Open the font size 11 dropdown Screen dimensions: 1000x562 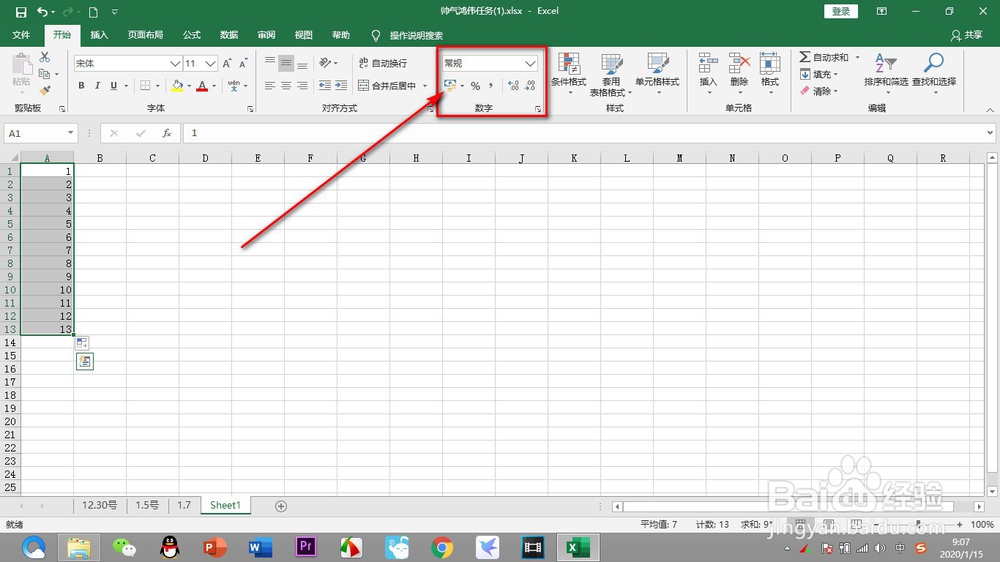pyautogui.click(x=210, y=63)
